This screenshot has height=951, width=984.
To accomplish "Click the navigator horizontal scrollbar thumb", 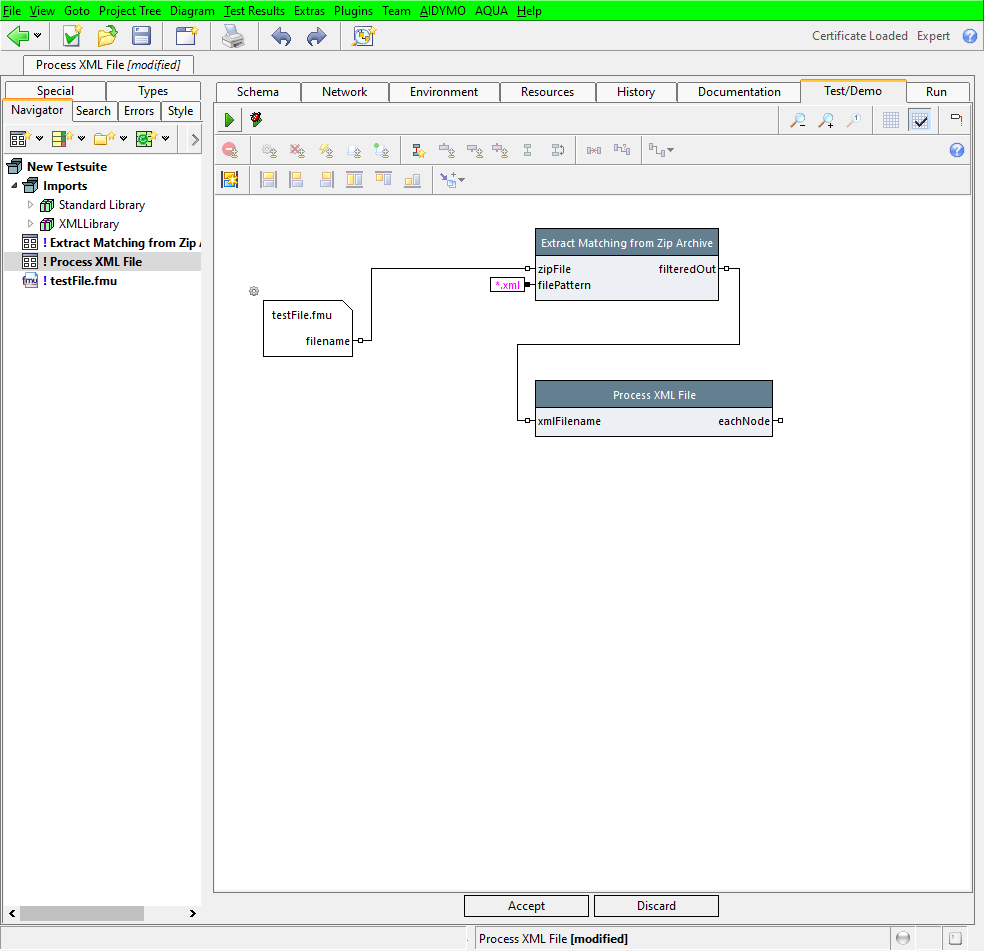I will tap(81, 913).
